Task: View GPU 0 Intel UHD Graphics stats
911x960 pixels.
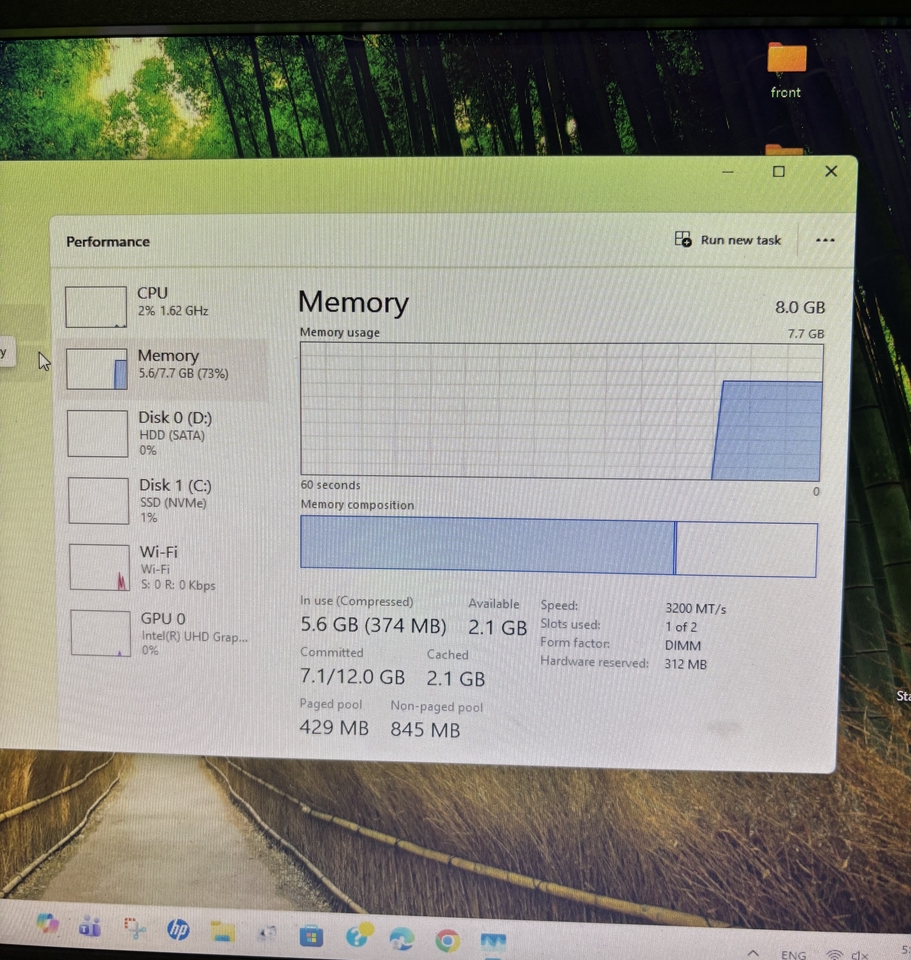Action: pyautogui.click(x=160, y=634)
